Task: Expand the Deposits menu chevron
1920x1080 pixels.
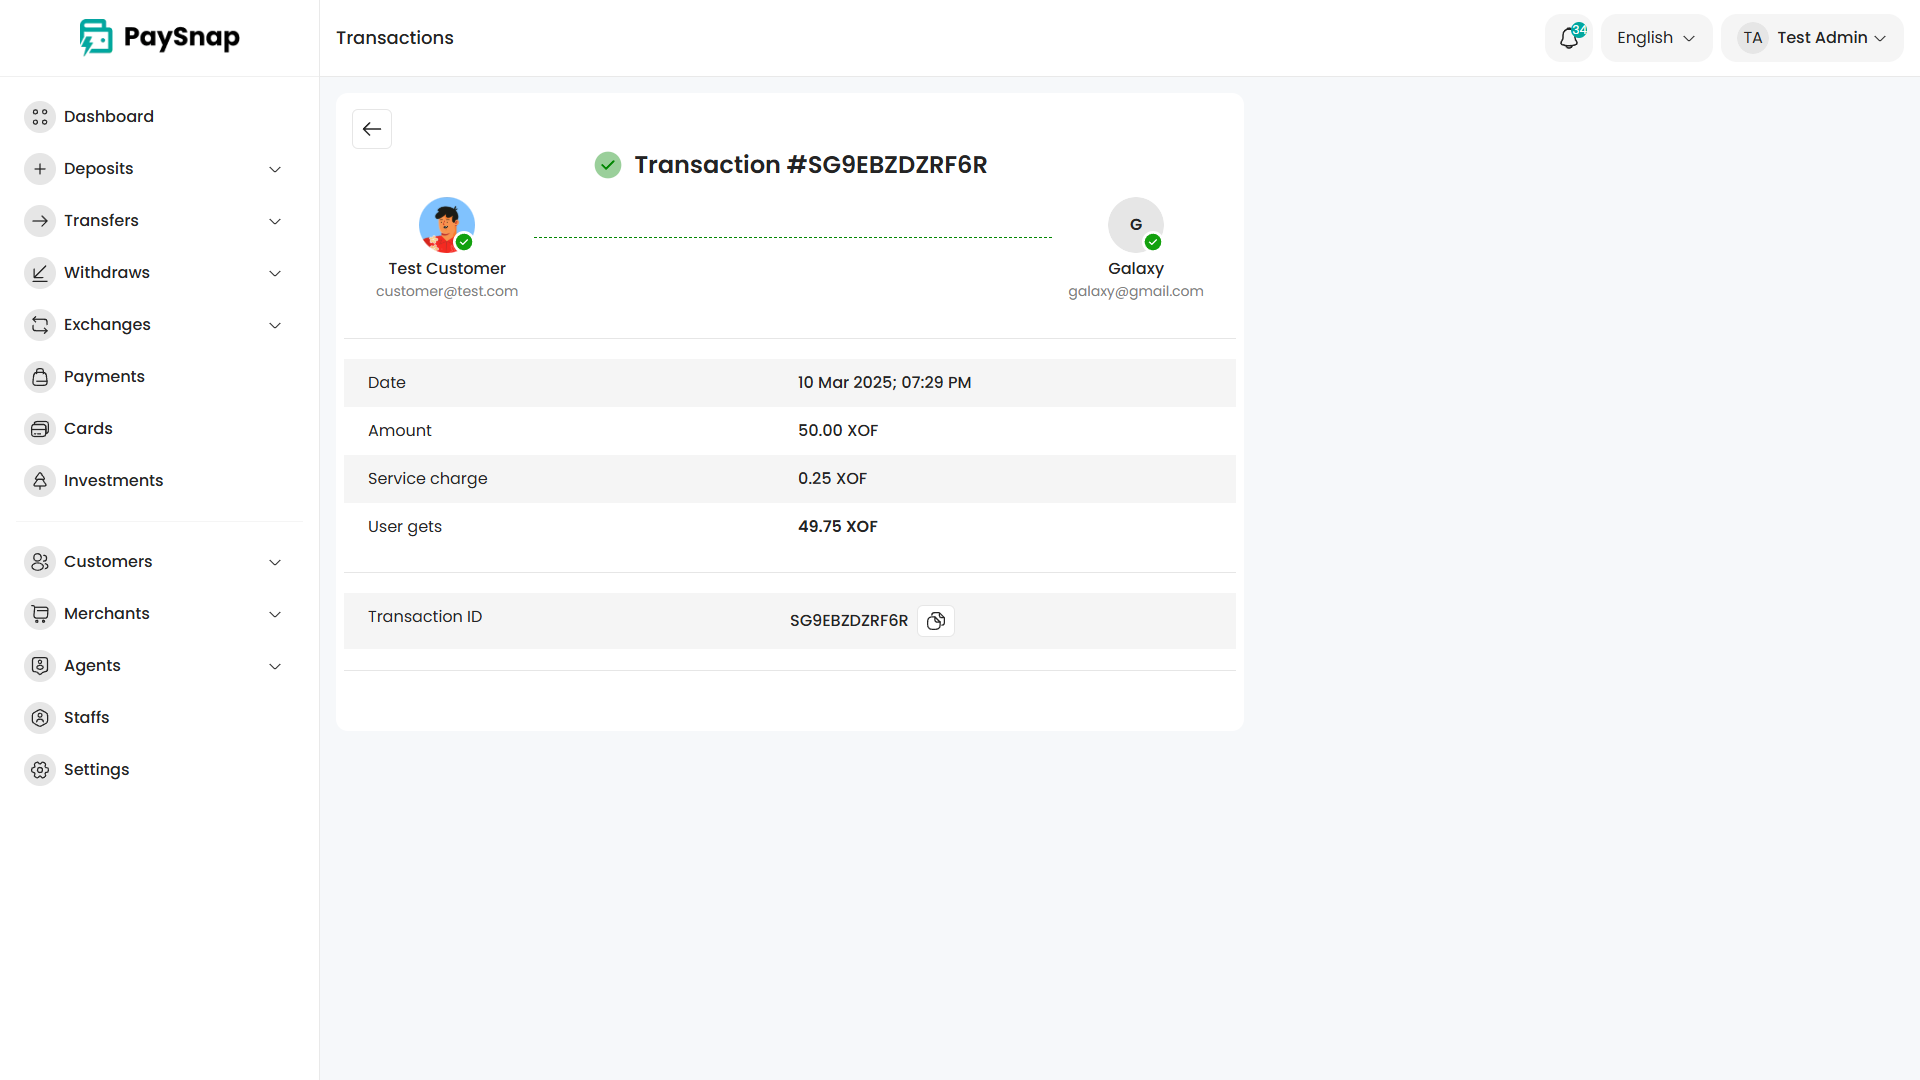Action: click(x=275, y=169)
